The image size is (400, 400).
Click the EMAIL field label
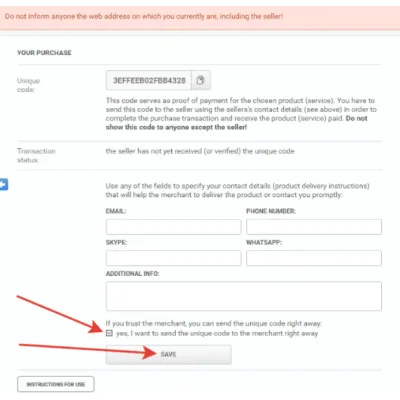116,211
